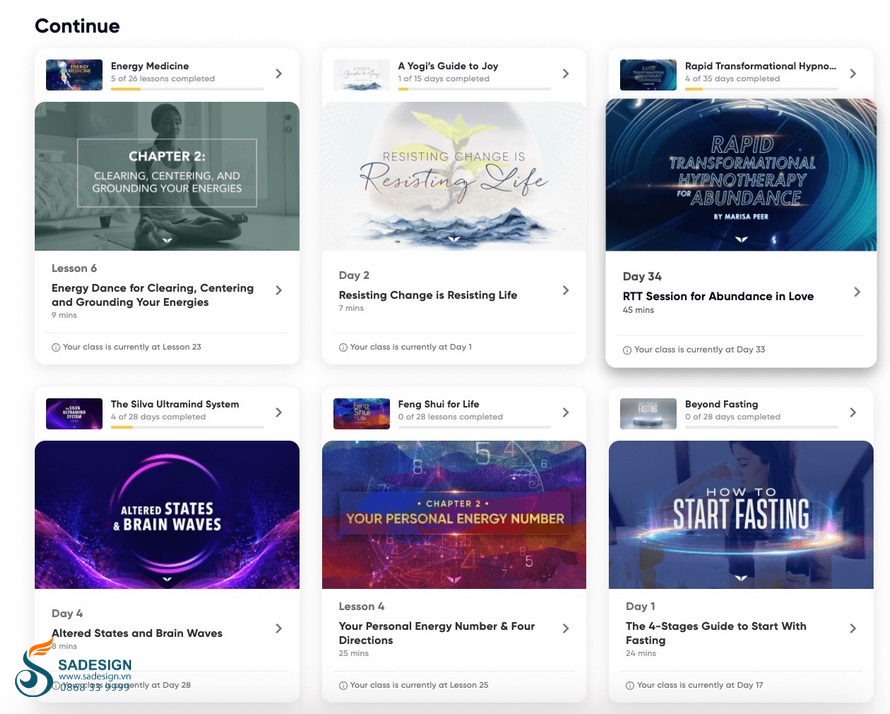This screenshot has height=714, width=890.
Task: Open the Resisting Life plant lesson image
Action: (x=454, y=177)
